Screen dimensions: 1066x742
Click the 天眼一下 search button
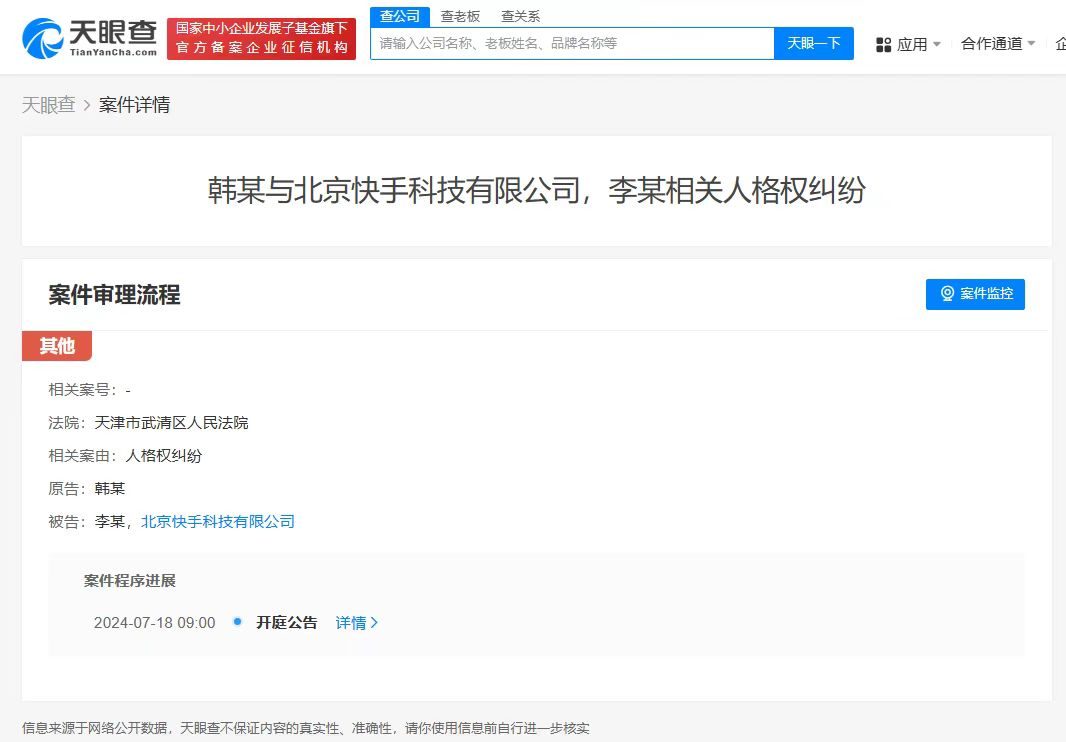pyautogui.click(x=813, y=44)
